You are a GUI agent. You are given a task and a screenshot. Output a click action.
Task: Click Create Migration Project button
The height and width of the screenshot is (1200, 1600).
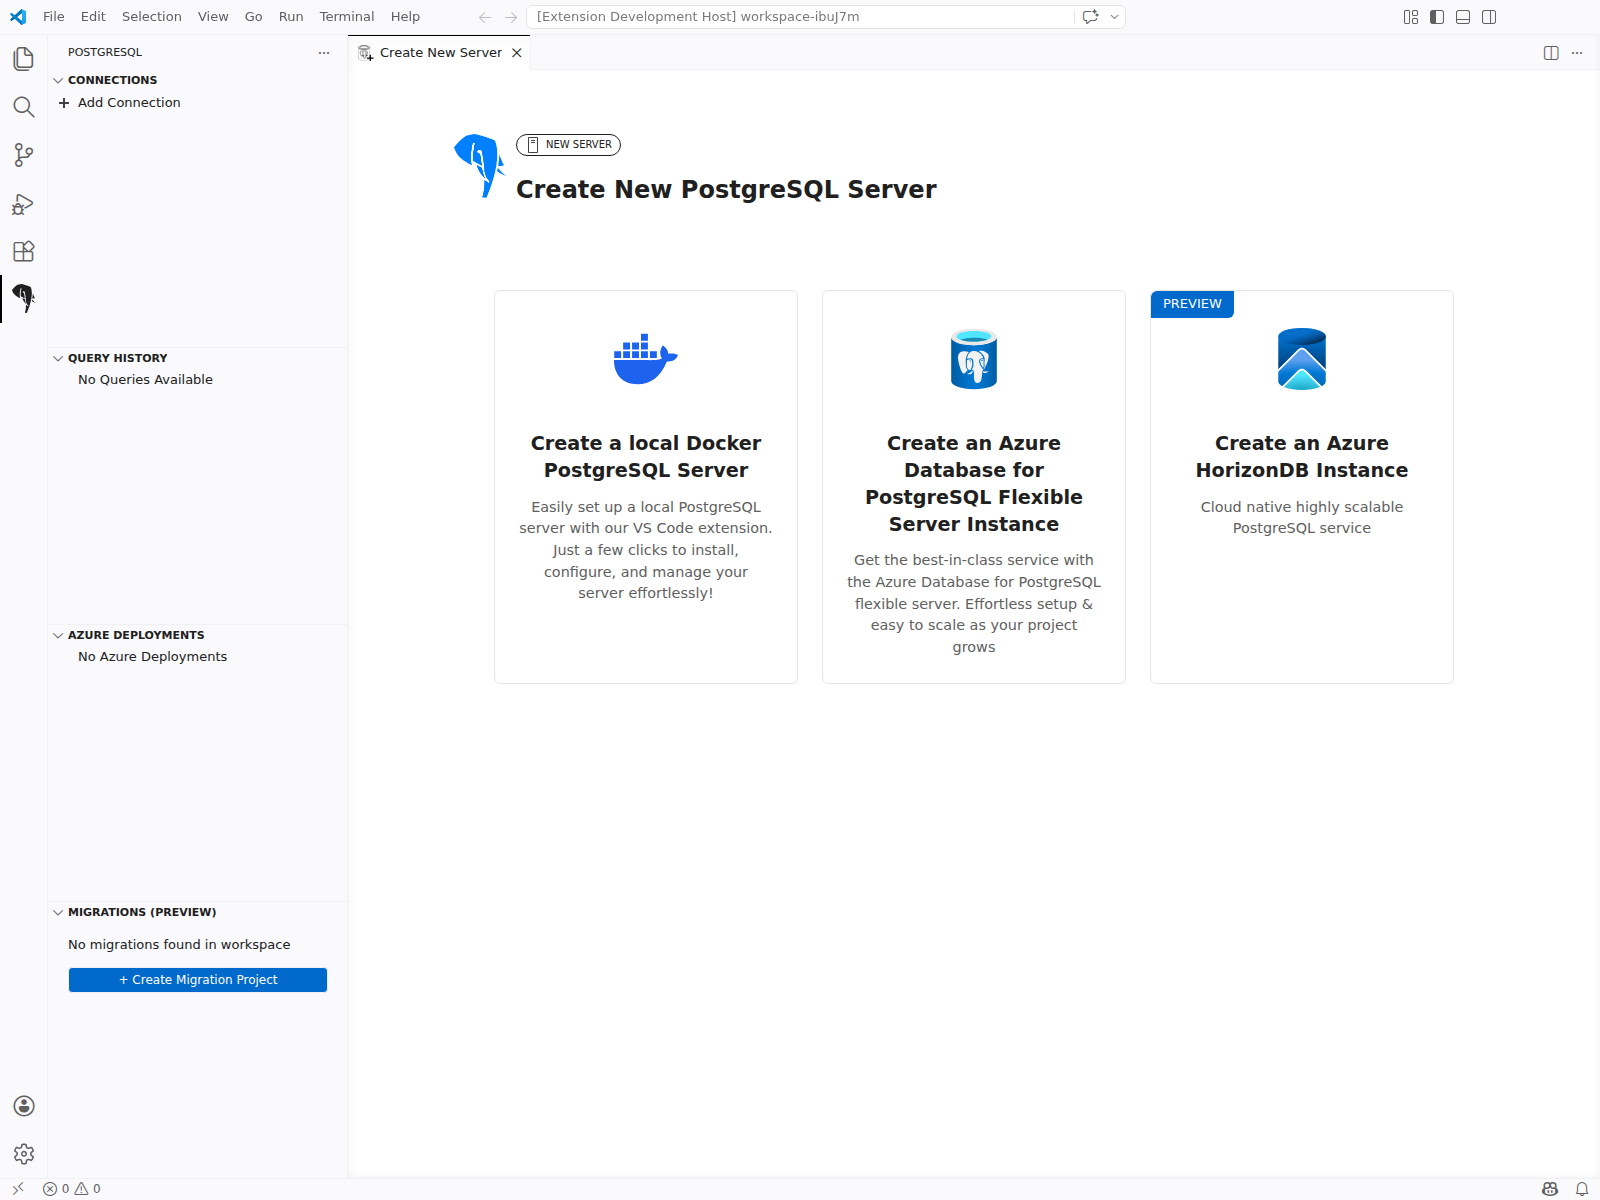coord(198,980)
